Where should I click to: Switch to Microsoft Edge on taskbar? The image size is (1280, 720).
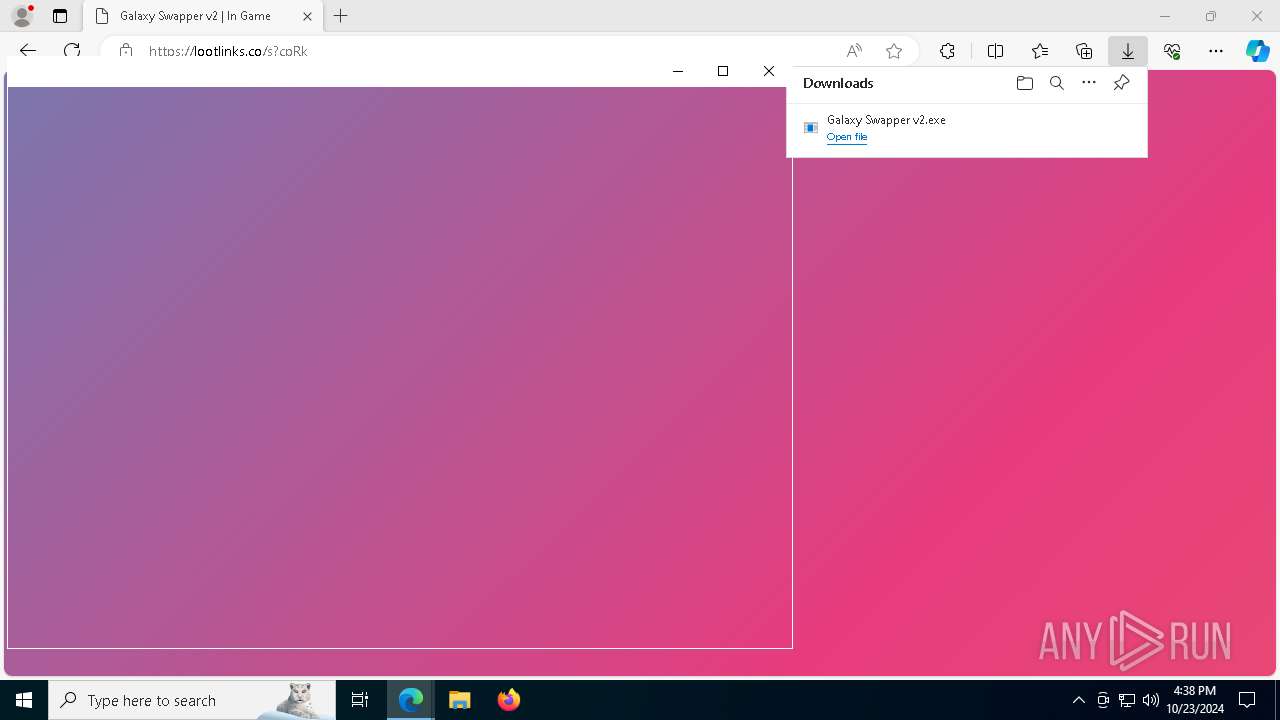click(x=411, y=700)
